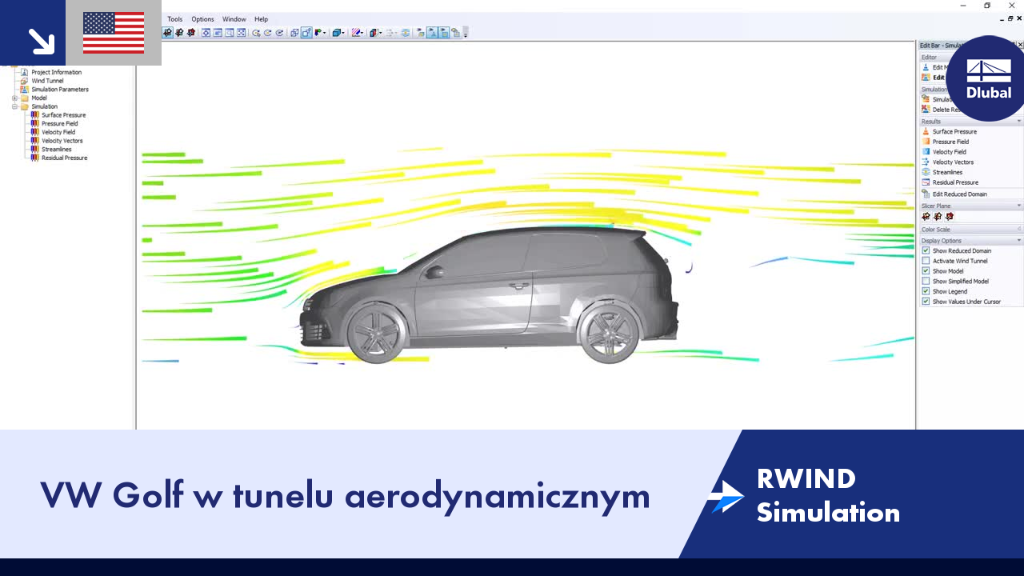Click Delete Results in Simulation section

click(940, 110)
